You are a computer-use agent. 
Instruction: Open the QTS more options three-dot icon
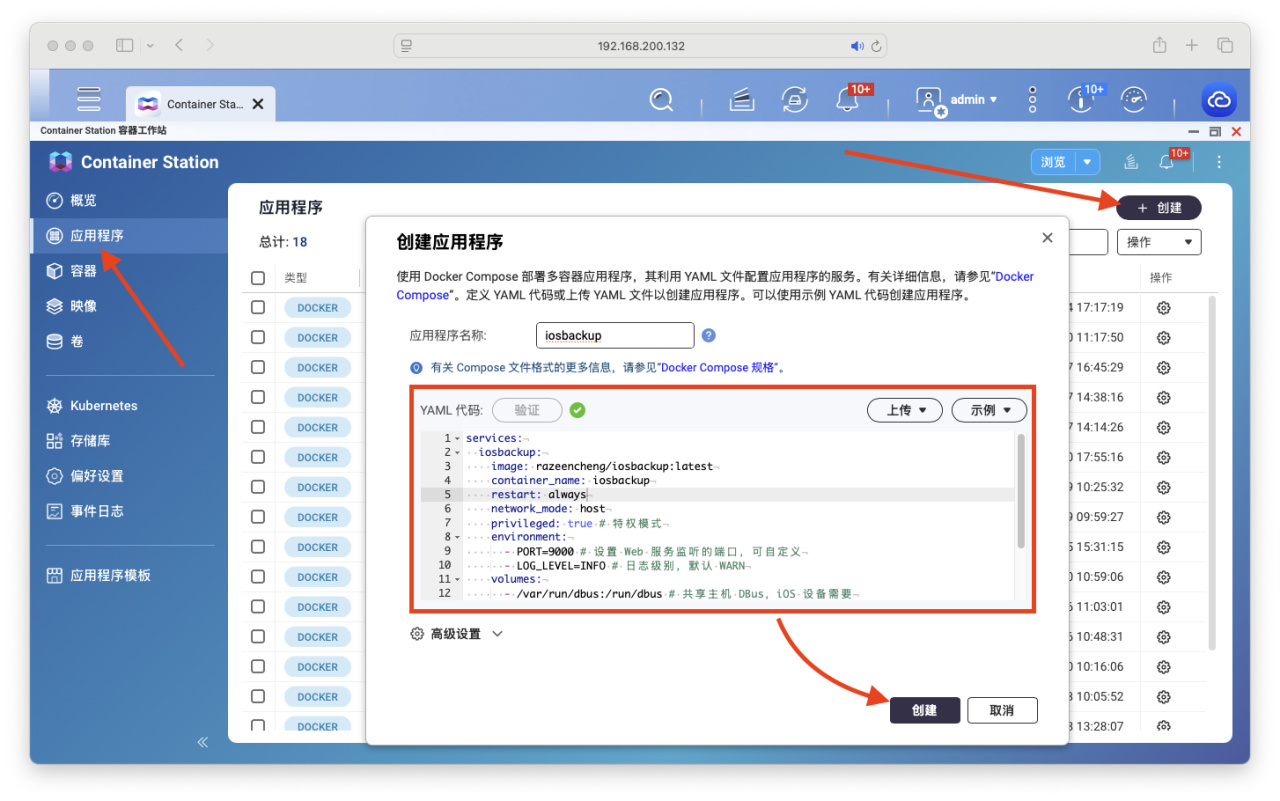(1033, 99)
